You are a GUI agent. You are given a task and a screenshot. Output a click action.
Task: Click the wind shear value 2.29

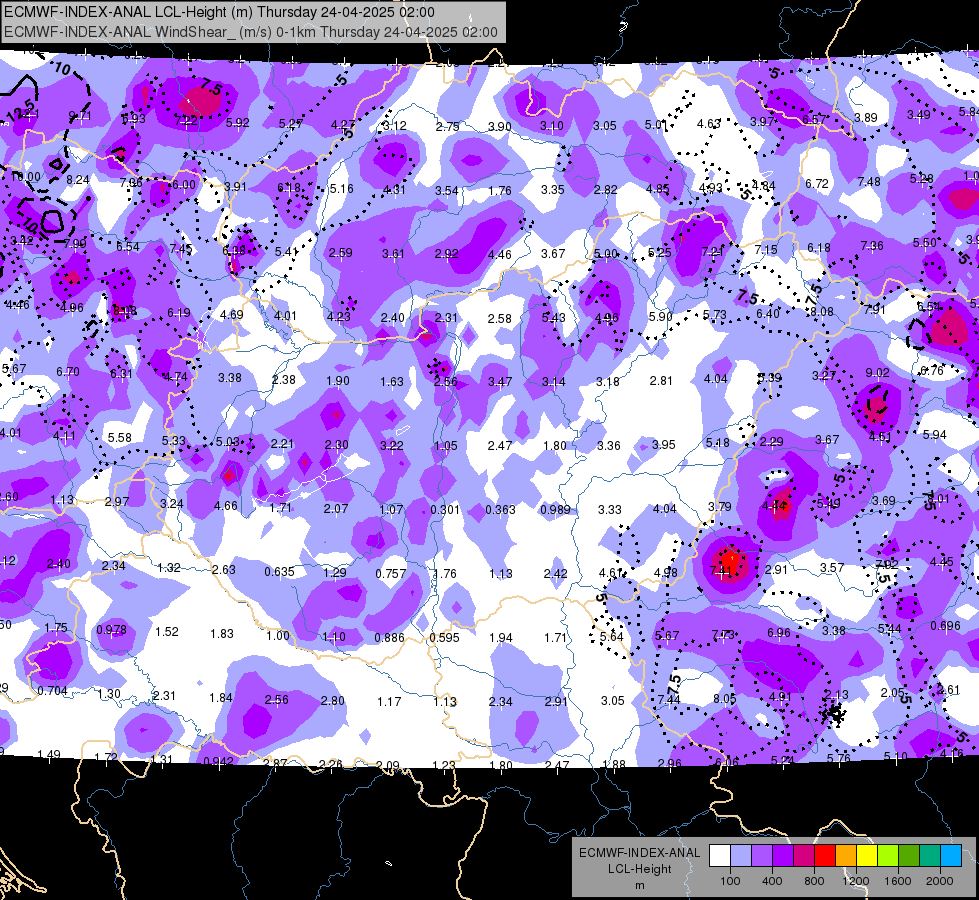[771, 442]
